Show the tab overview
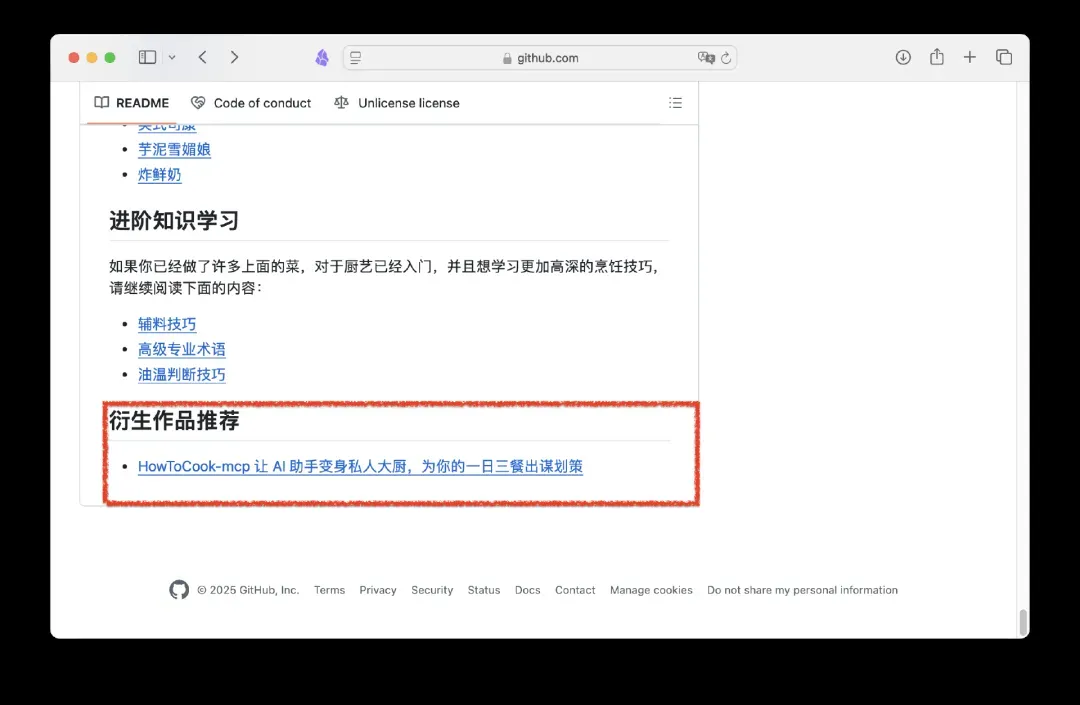The width and height of the screenshot is (1080, 705). coord(1004,57)
